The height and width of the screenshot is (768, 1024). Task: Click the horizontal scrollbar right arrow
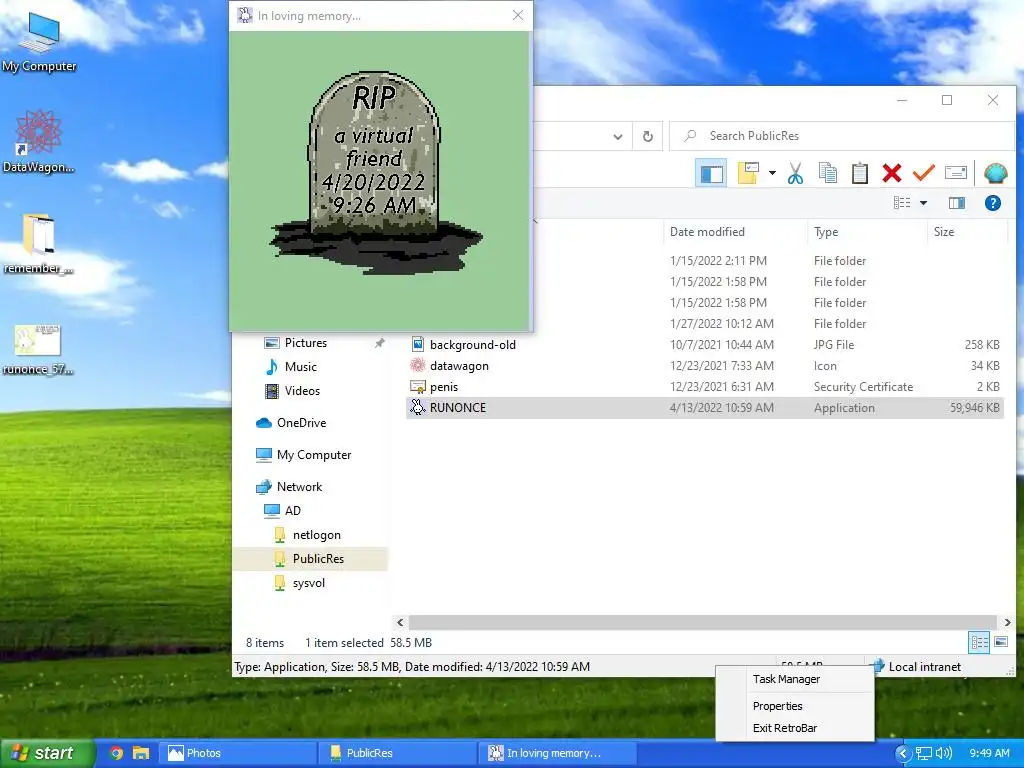1007,622
